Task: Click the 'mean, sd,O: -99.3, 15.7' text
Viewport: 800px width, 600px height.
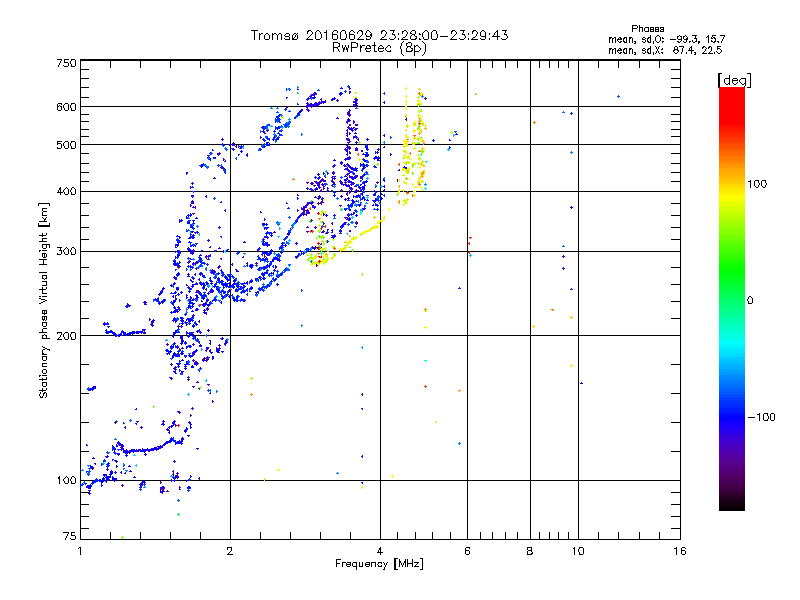Action: pyautogui.click(x=666, y=39)
